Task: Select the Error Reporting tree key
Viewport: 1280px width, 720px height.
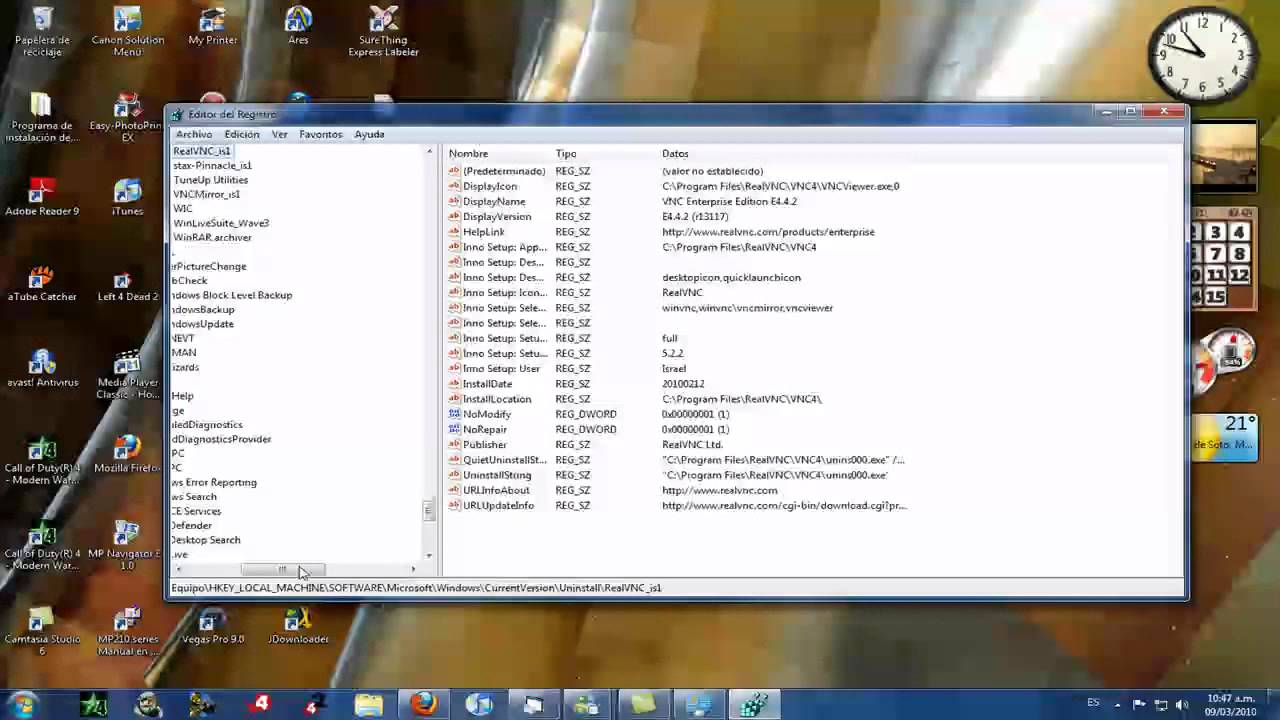Action: 214,483
